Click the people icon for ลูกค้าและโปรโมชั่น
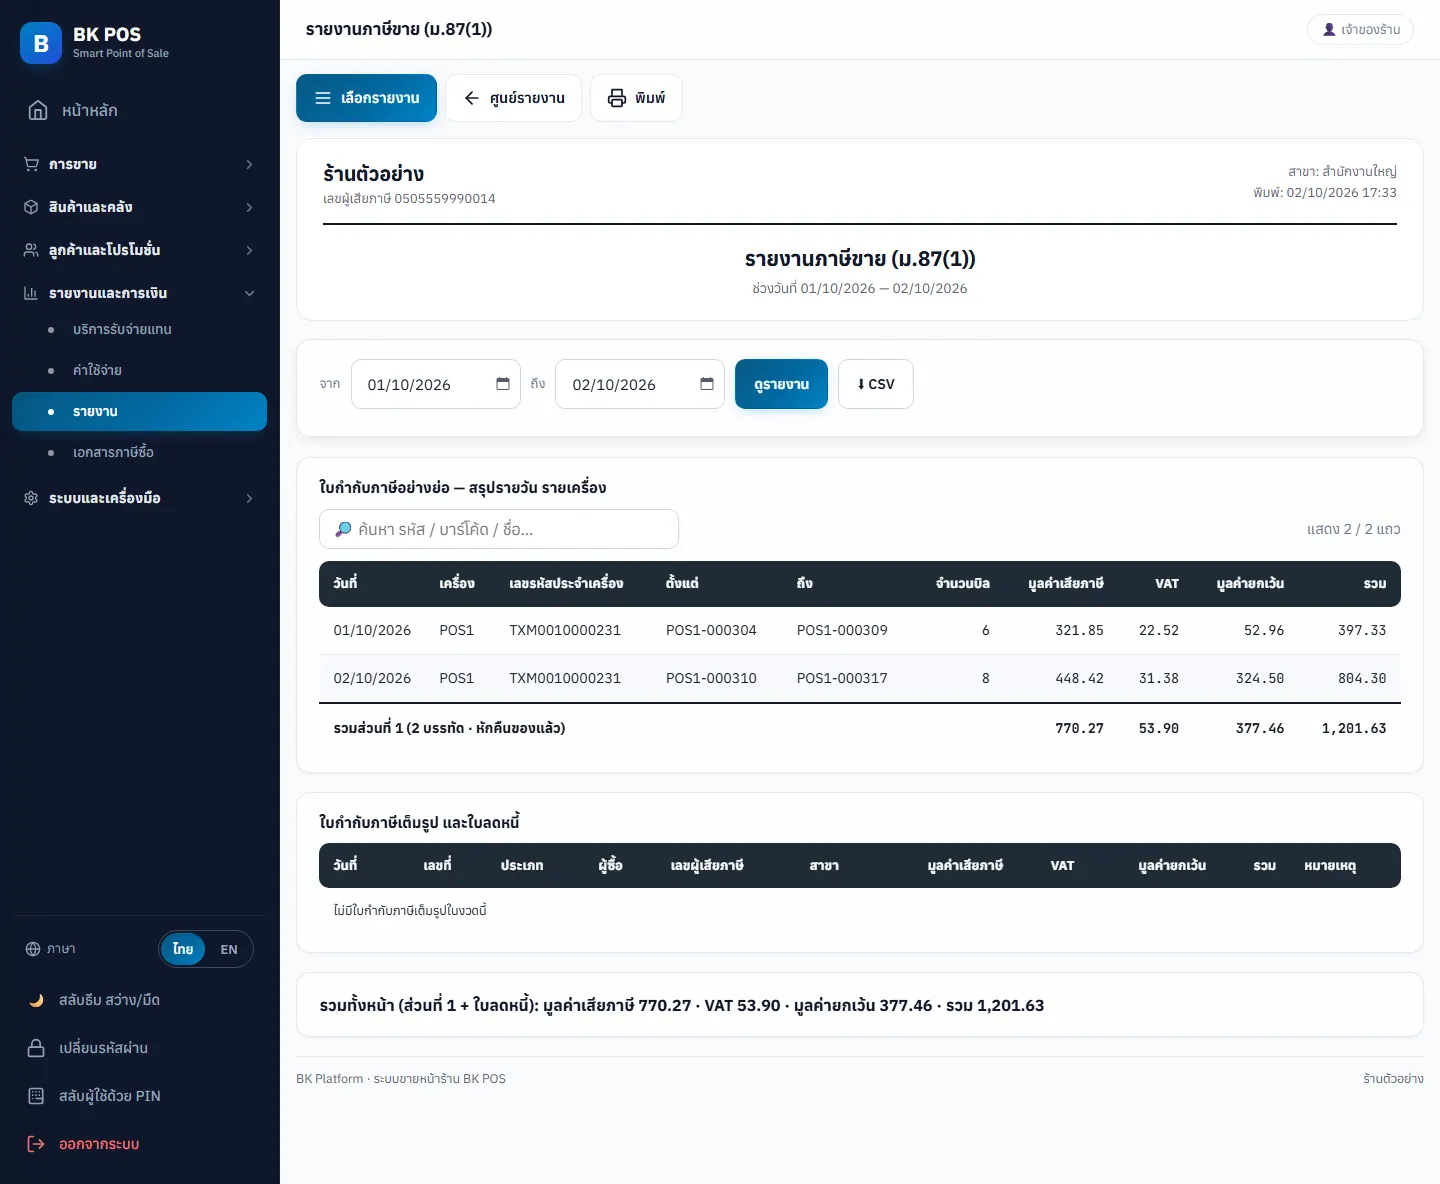This screenshot has width=1440, height=1184. coord(31,250)
